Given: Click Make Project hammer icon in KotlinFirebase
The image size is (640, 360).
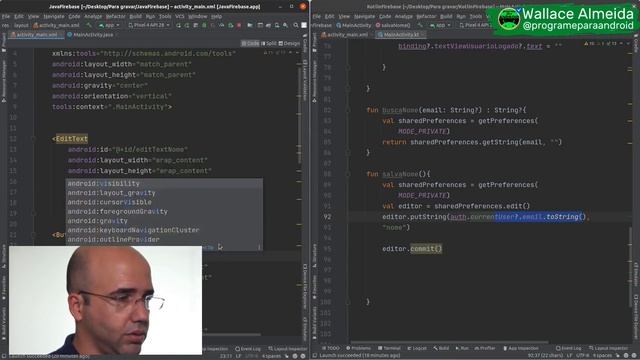Looking at the screenshot, I should (420, 25).
